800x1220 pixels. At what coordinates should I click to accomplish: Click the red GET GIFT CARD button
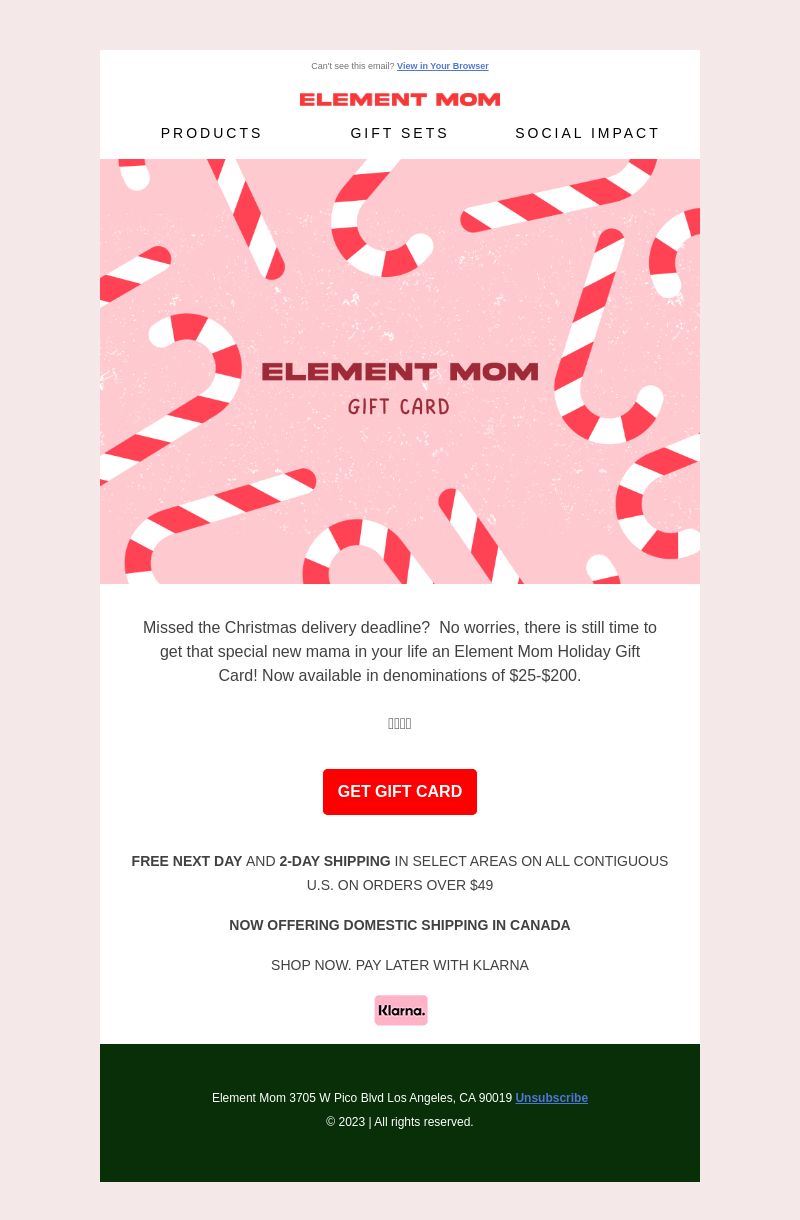(x=400, y=792)
